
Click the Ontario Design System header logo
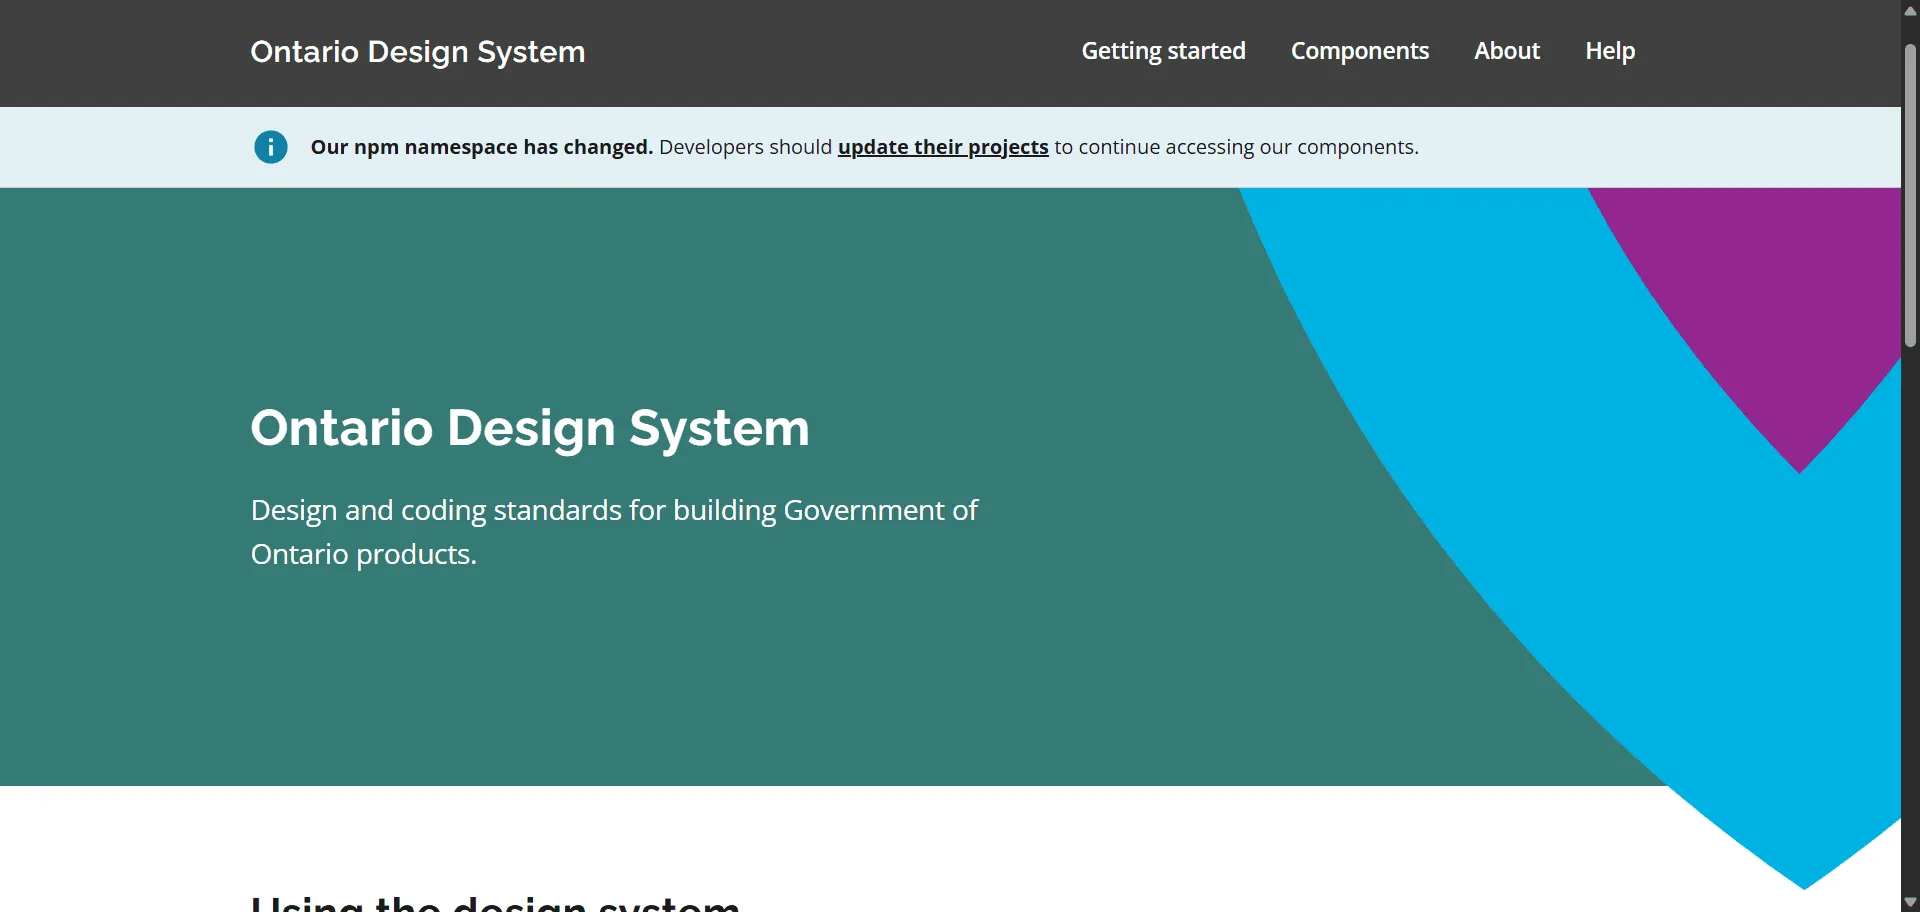point(417,52)
